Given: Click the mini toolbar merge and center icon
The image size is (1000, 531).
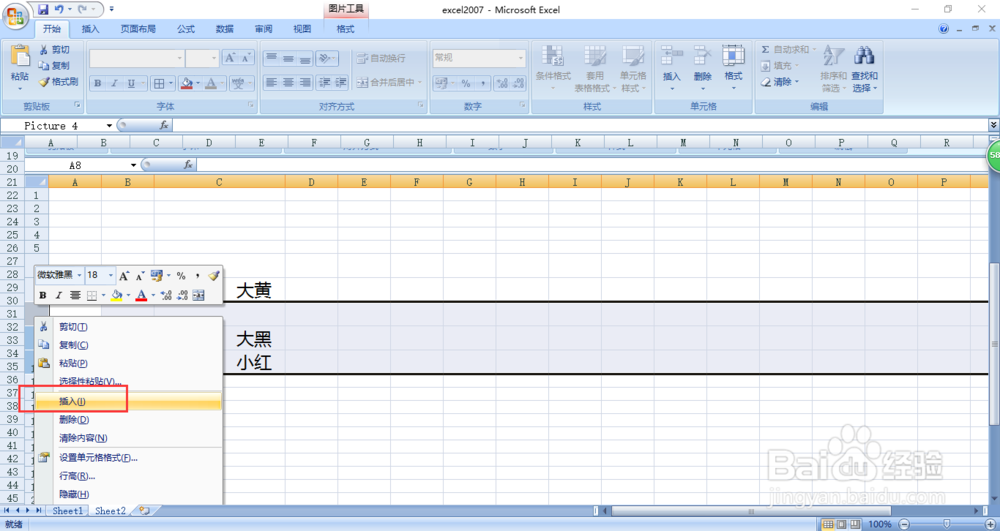Looking at the screenshot, I should click(x=198, y=295).
